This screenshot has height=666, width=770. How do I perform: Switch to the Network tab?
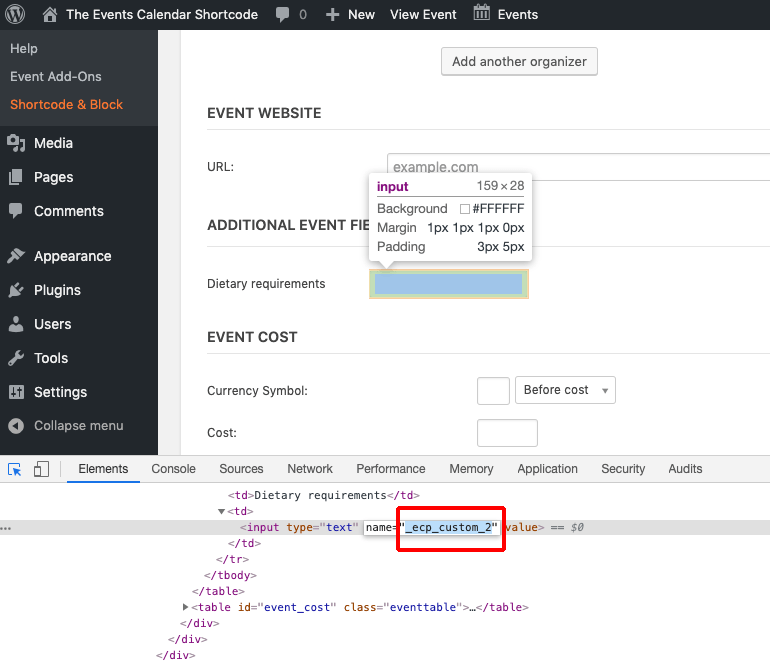pyautogui.click(x=310, y=469)
